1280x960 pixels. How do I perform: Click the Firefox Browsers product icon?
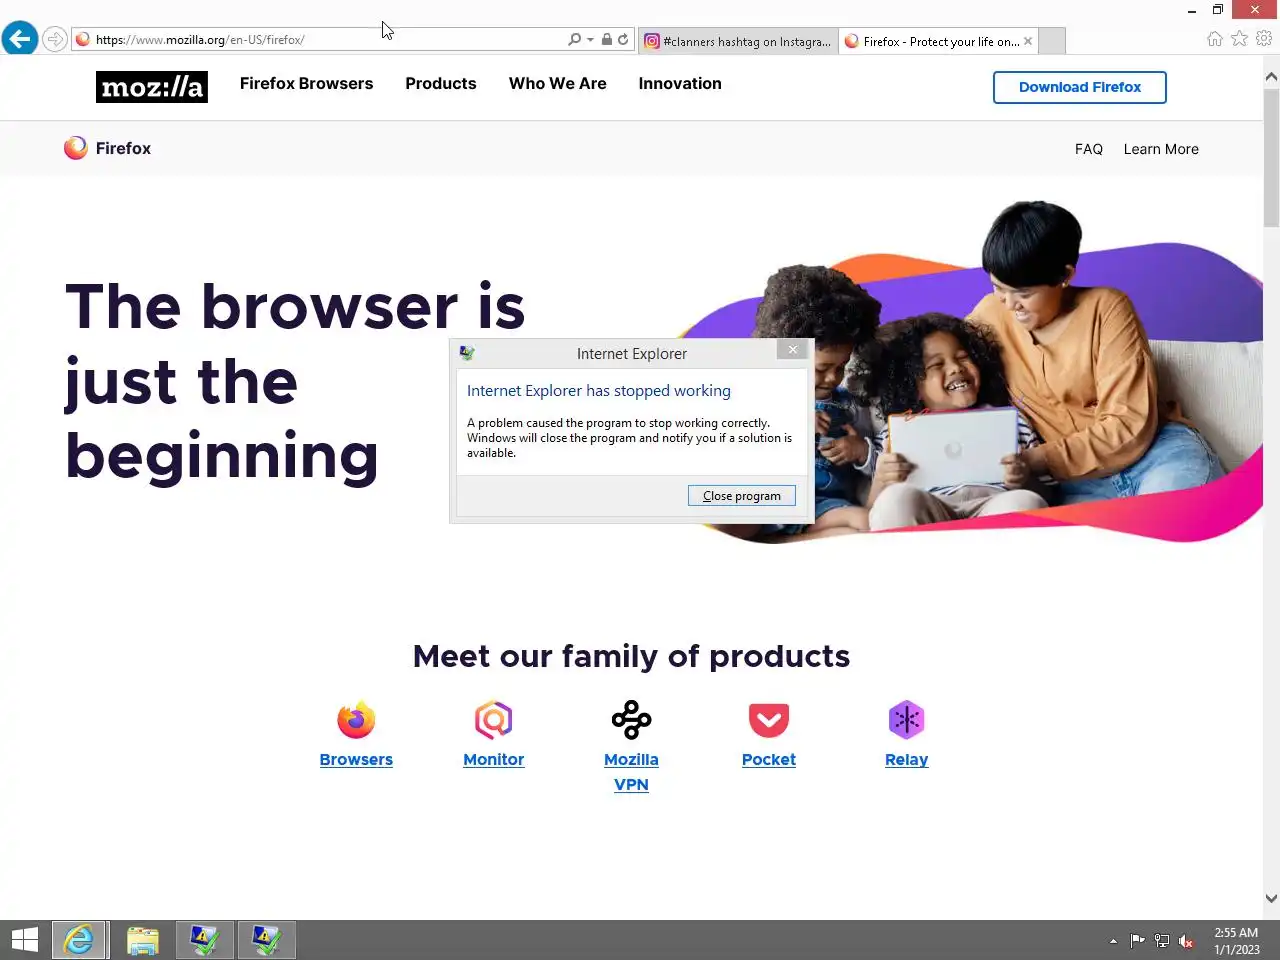(356, 720)
